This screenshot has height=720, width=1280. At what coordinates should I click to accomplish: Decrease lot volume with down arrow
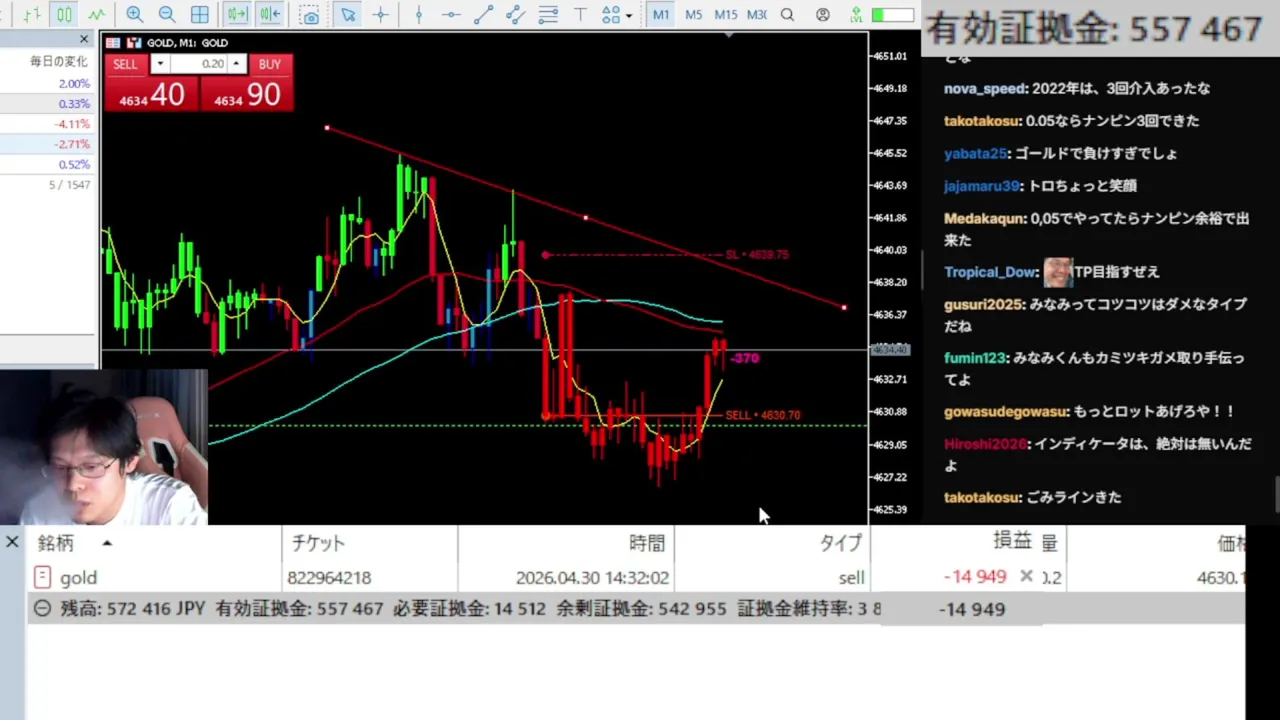coord(159,64)
